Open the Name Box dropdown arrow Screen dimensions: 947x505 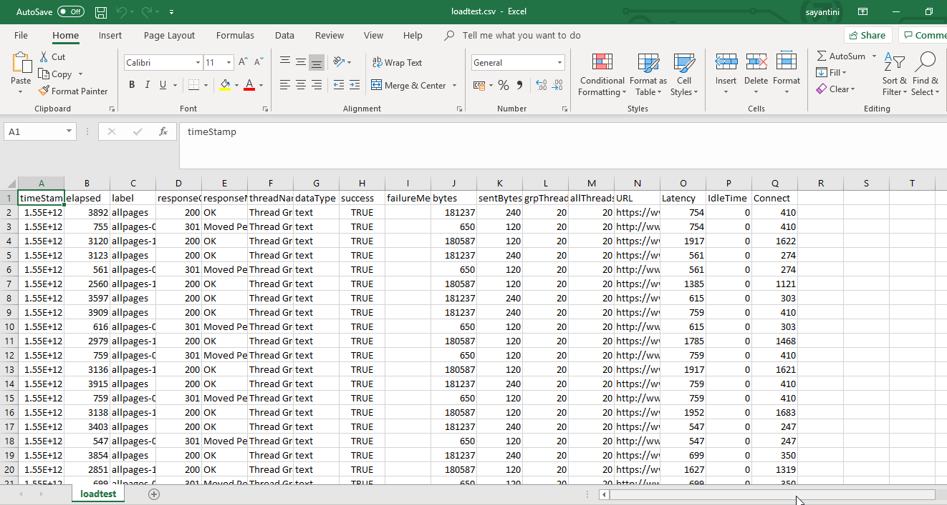(x=69, y=132)
